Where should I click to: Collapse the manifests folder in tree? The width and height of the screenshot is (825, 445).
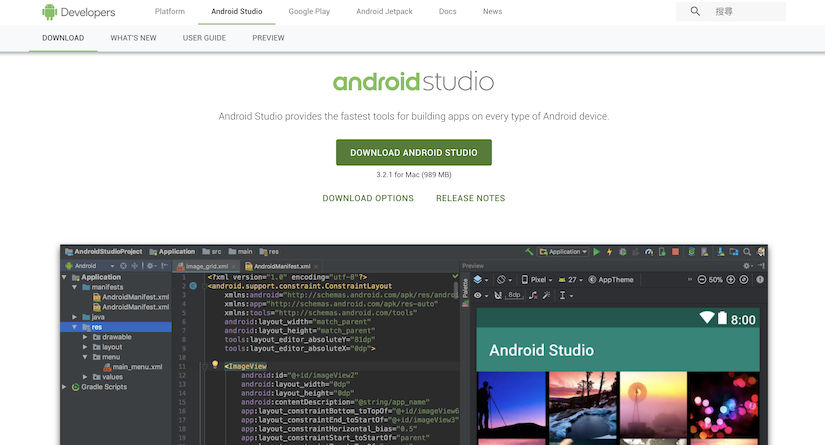click(75, 287)
